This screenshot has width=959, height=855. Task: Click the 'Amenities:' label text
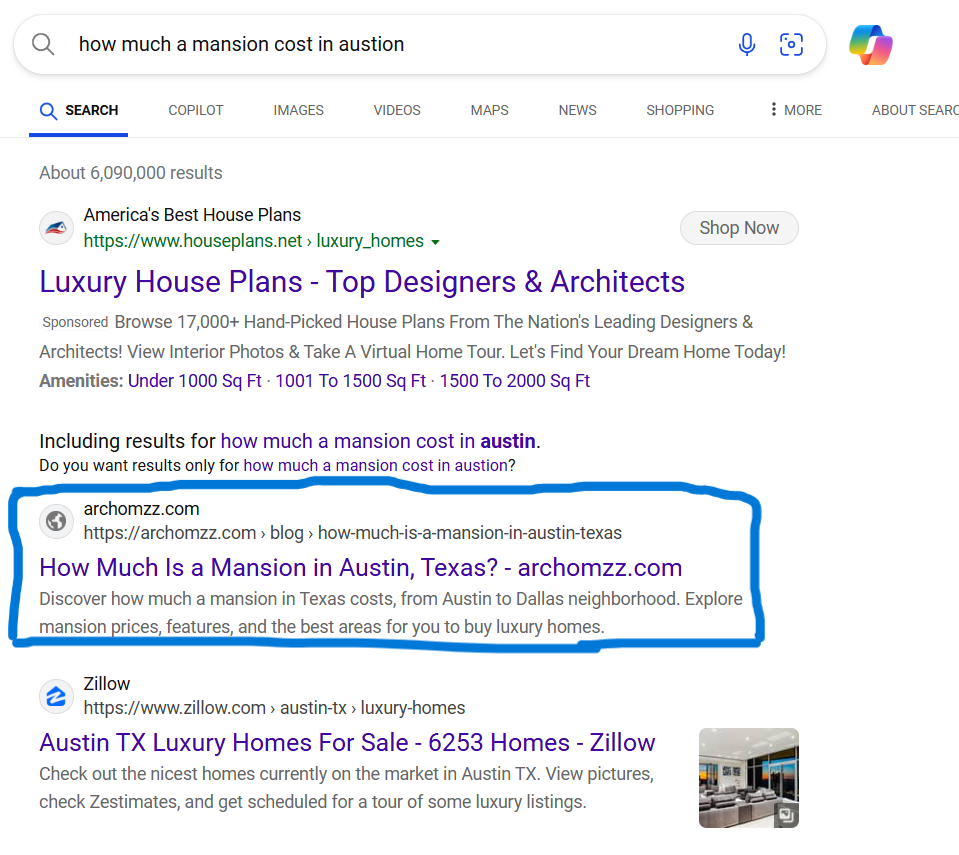click(81, 381)
